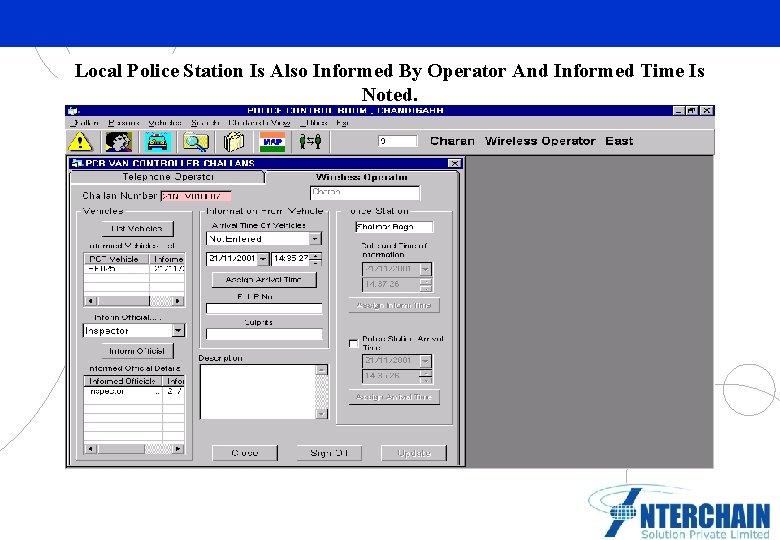Expand the Not Entered arrival time dropdown
Image resolution: width=780 pixels, height=540 pixels.
click(x=315, y=239)
